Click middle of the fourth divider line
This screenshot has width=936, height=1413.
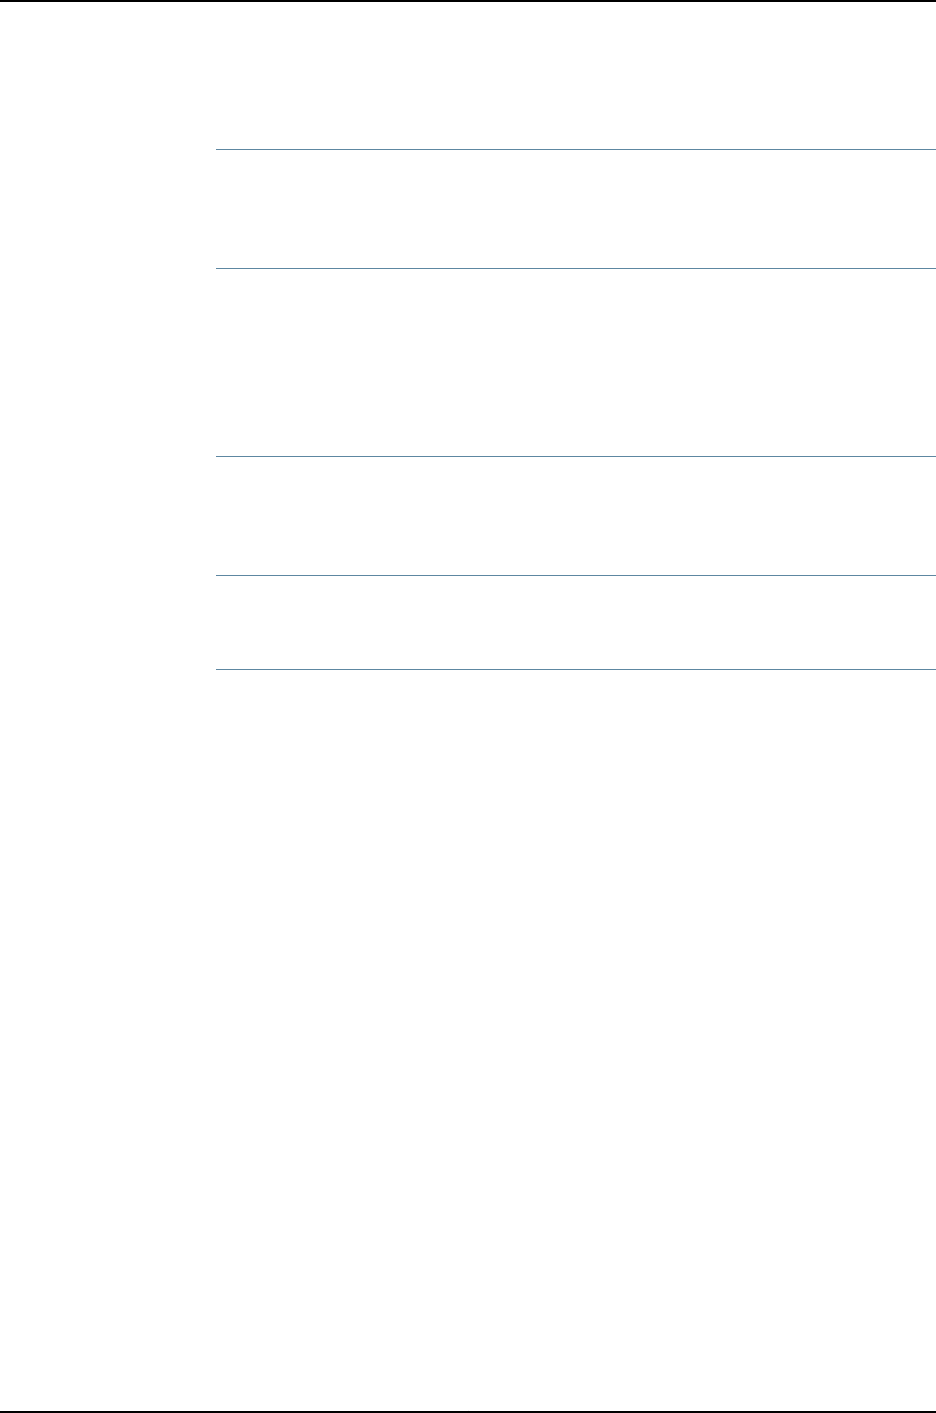[x=576, y=575]
